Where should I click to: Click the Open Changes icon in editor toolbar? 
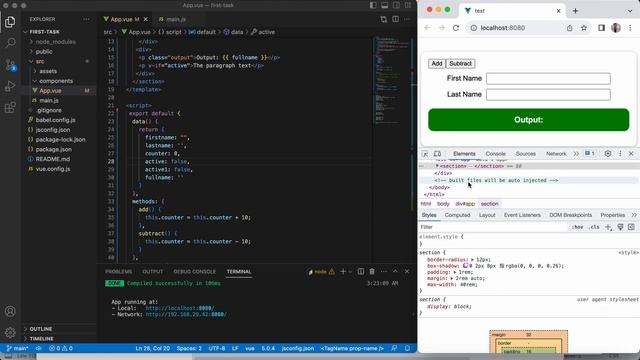click(383, 19)
